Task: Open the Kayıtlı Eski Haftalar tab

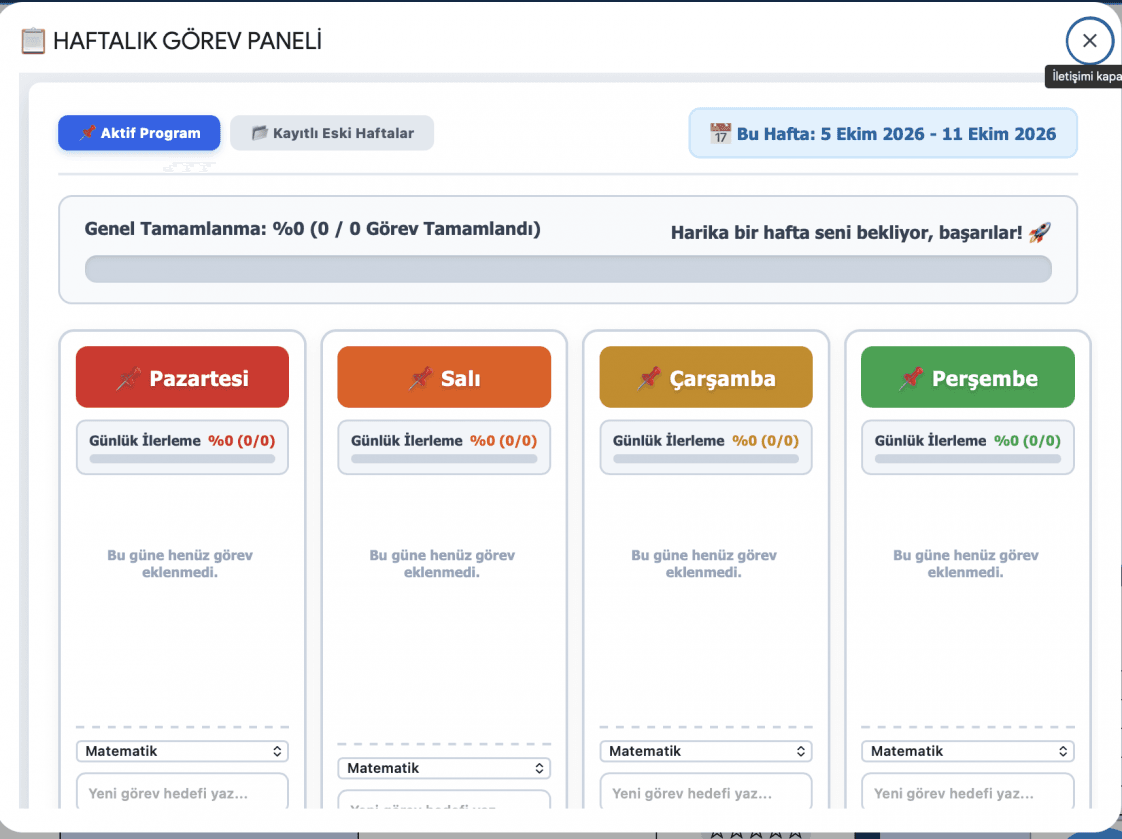Action: click(332, 133)
